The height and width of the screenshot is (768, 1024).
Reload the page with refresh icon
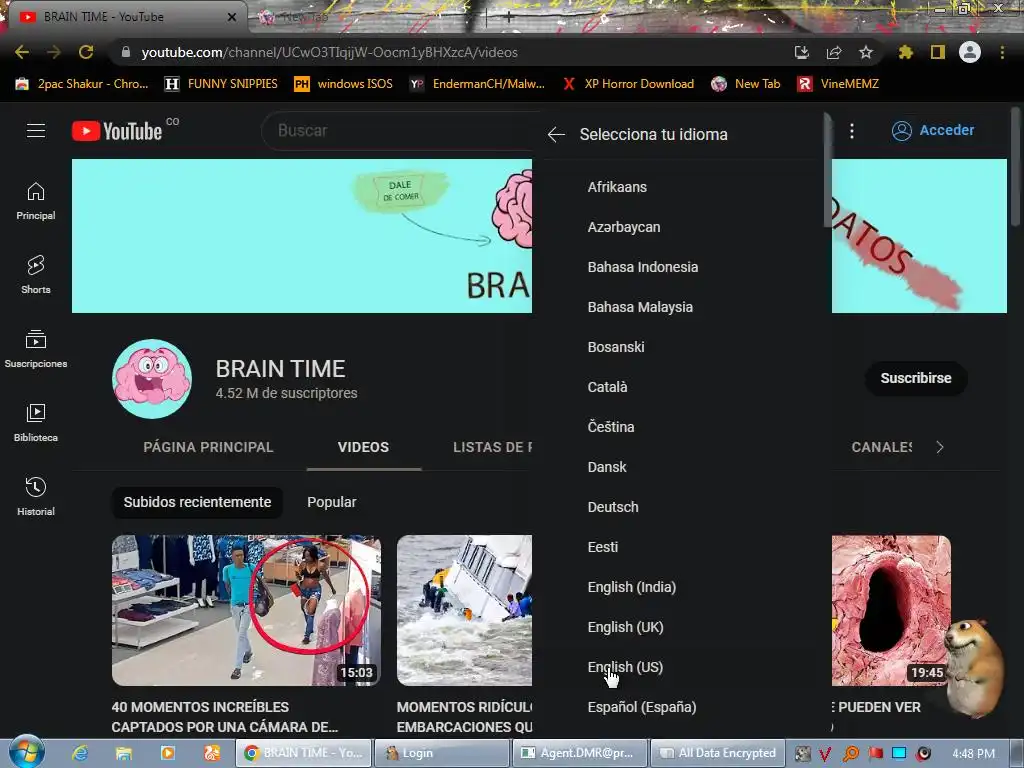(x=86, y=52)
